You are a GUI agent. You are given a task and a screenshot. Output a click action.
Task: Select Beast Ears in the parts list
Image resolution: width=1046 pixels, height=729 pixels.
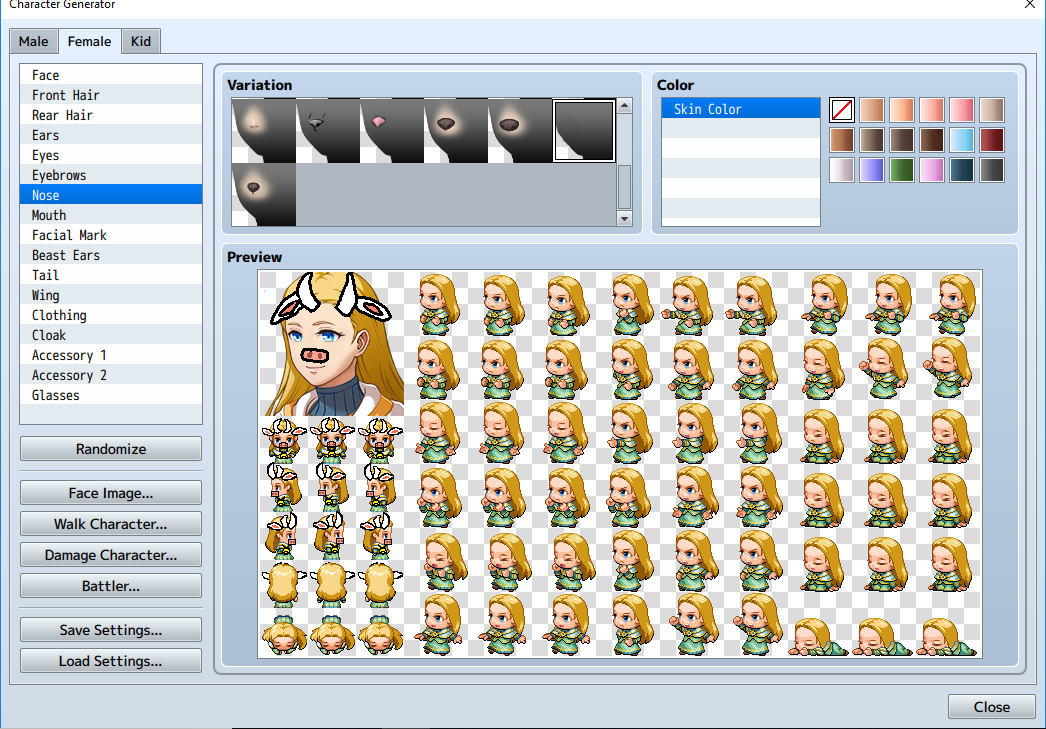point(66,255)
